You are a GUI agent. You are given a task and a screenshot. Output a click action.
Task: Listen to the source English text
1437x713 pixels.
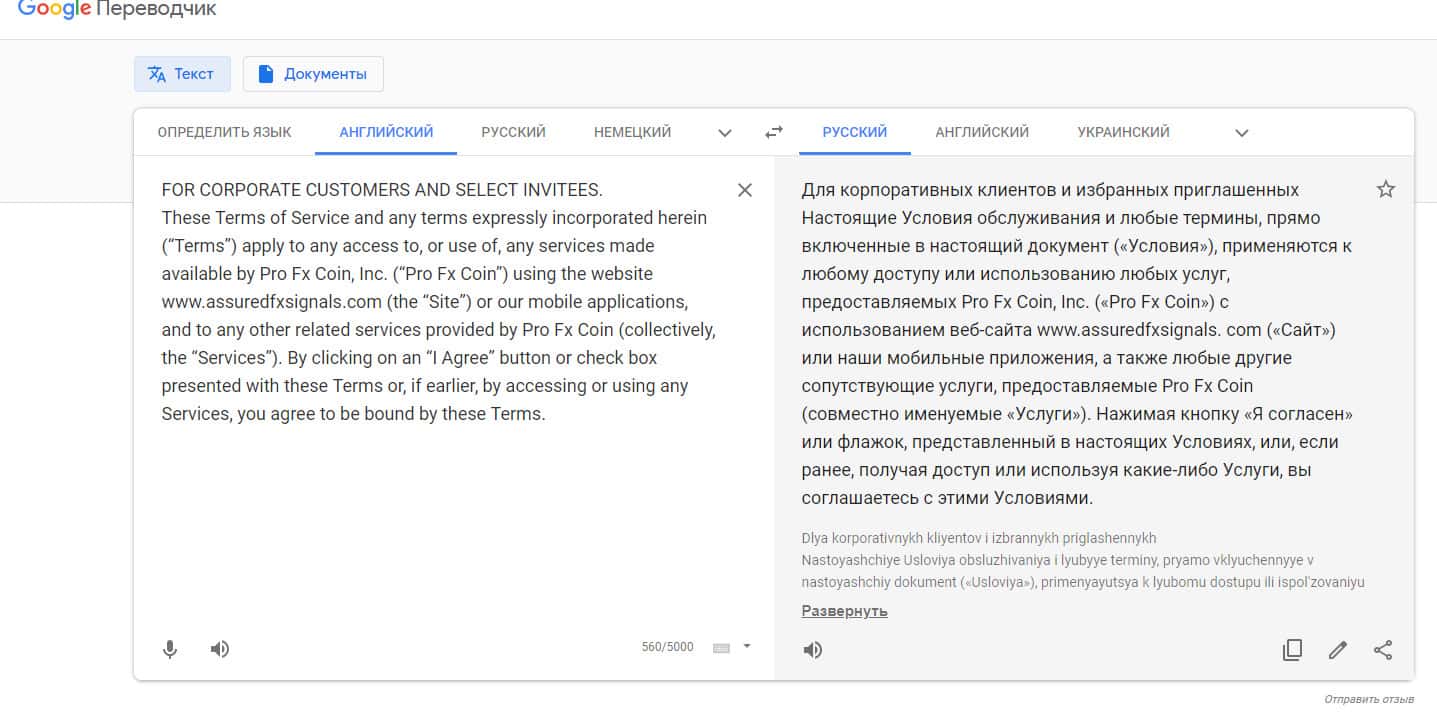click(x=220, y=649)
